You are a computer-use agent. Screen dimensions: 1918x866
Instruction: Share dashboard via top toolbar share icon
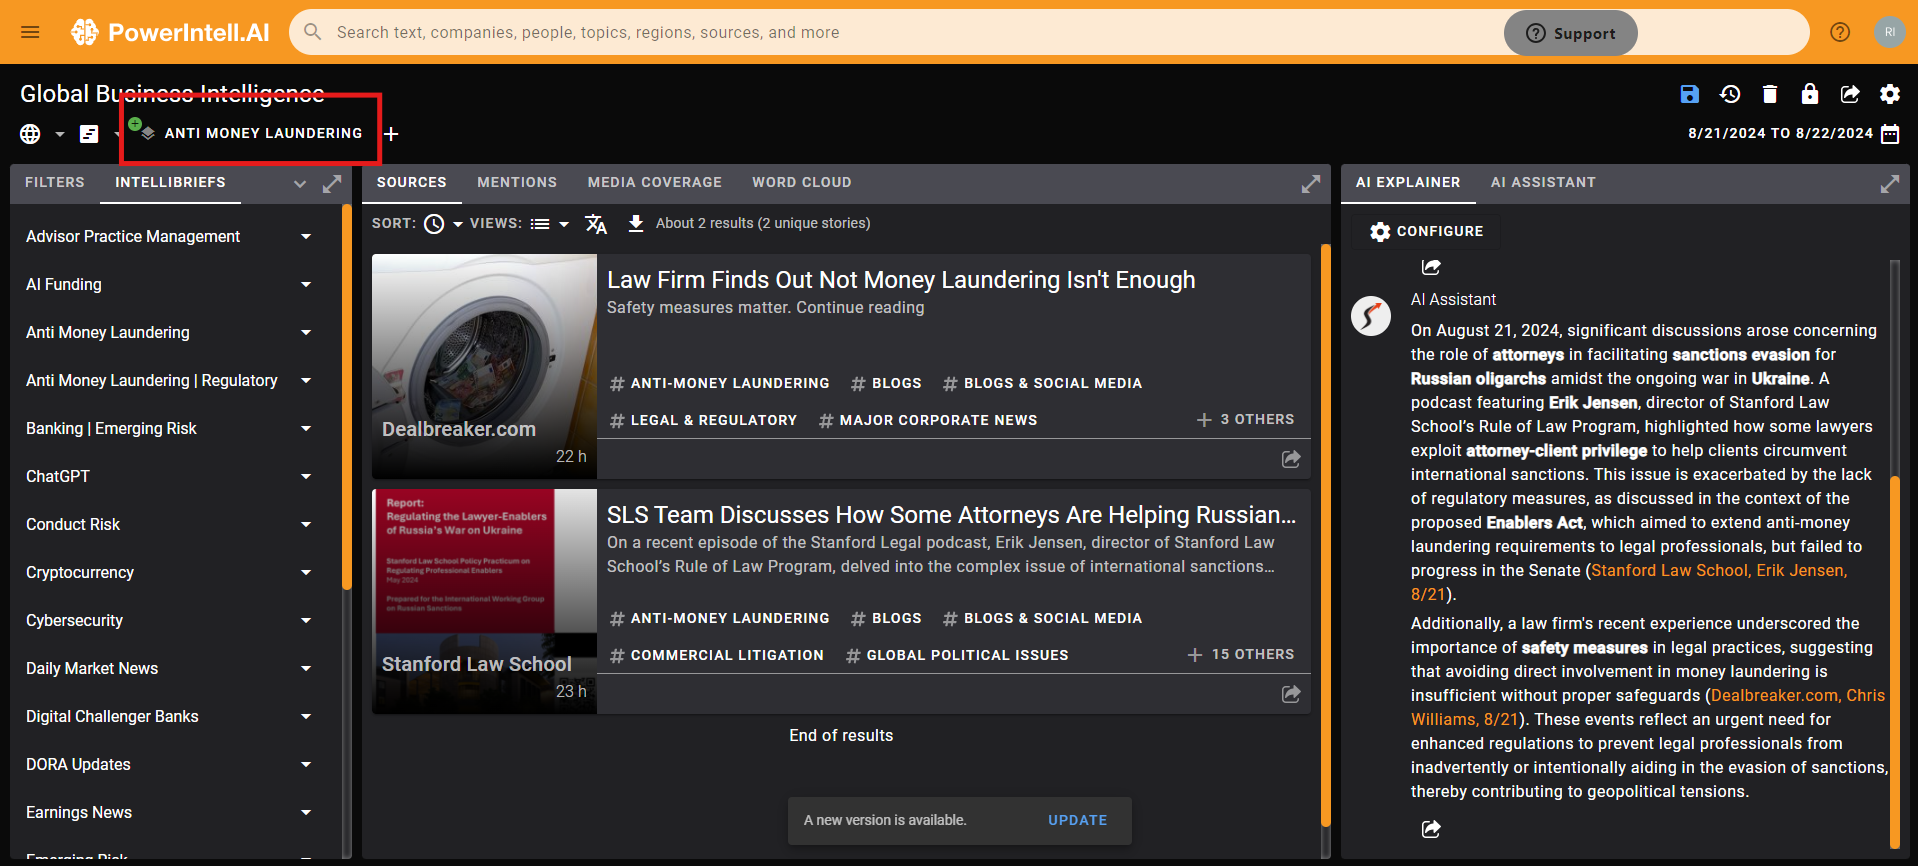(x=1850, y=94)
